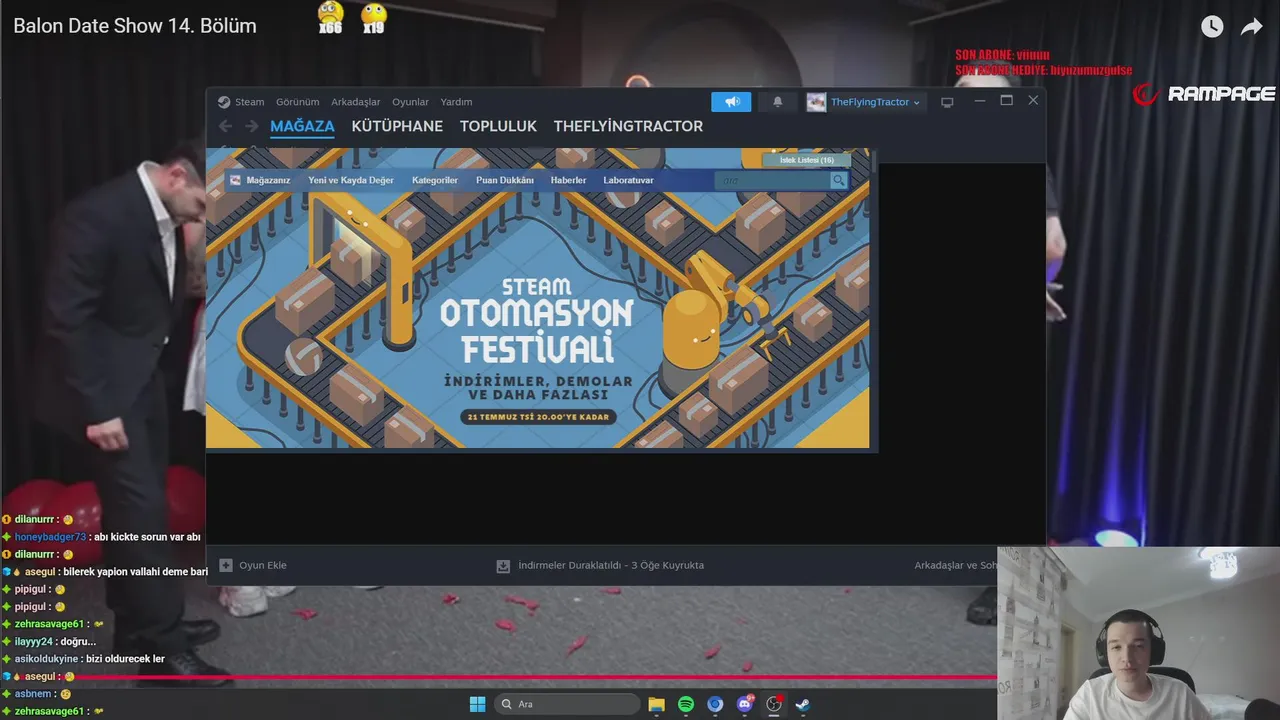Switch to the MAĞAZA tab
Viewport: 1280px width, 720px height.
[x=302, y=126]
